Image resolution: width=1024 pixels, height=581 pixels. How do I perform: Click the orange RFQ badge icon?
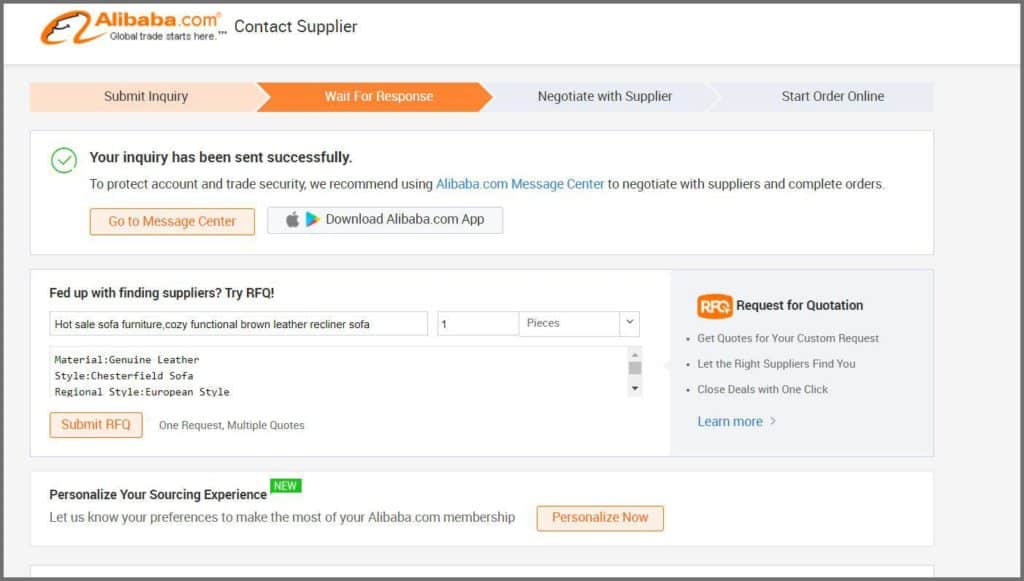pyautogui.click(x=714, y=306)
